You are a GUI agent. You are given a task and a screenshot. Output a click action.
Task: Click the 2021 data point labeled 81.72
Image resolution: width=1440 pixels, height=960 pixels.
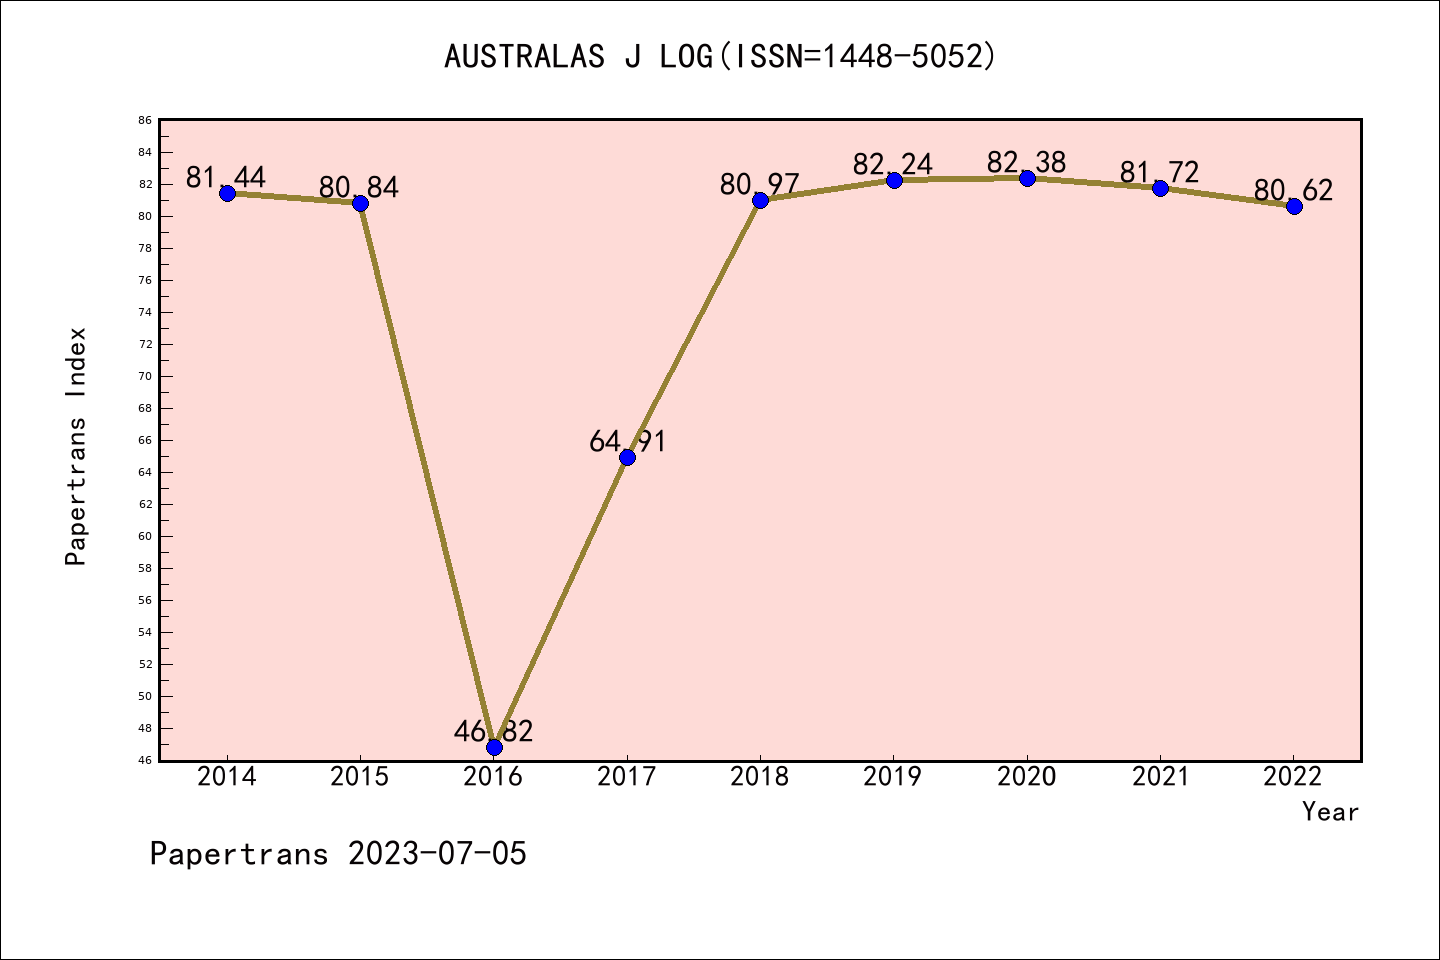1160,188
